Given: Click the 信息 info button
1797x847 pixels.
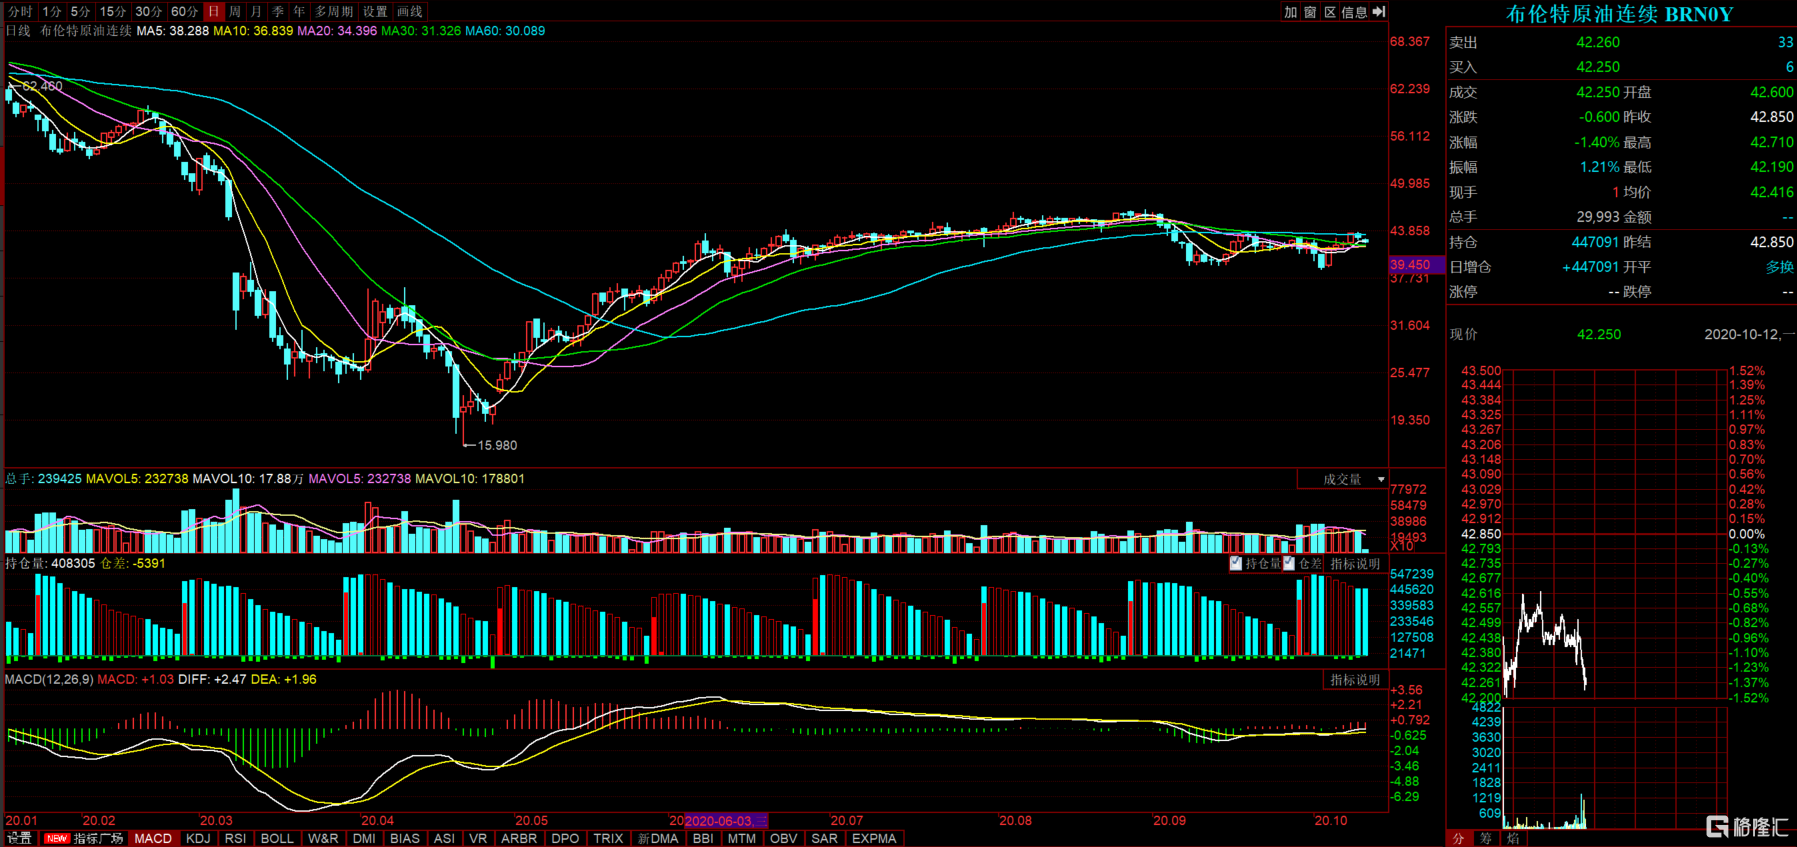Looking at the screenshot, I should (1354, 12).
